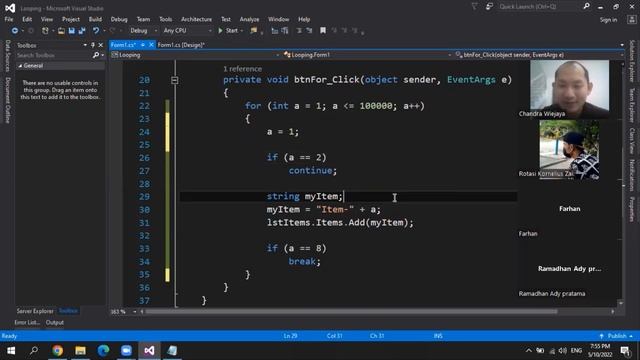Open the Help menu

tap(304, 19)
